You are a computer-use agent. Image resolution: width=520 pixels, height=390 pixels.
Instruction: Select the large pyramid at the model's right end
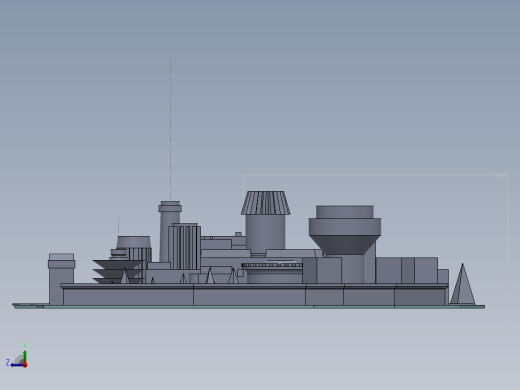462,284
